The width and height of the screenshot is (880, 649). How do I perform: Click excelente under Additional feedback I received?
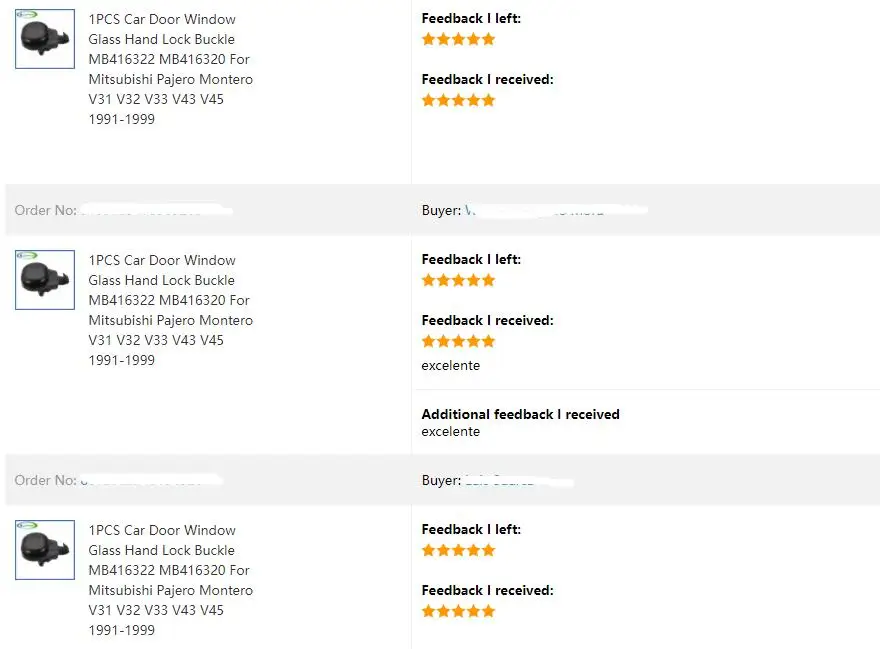pos(451,432)
